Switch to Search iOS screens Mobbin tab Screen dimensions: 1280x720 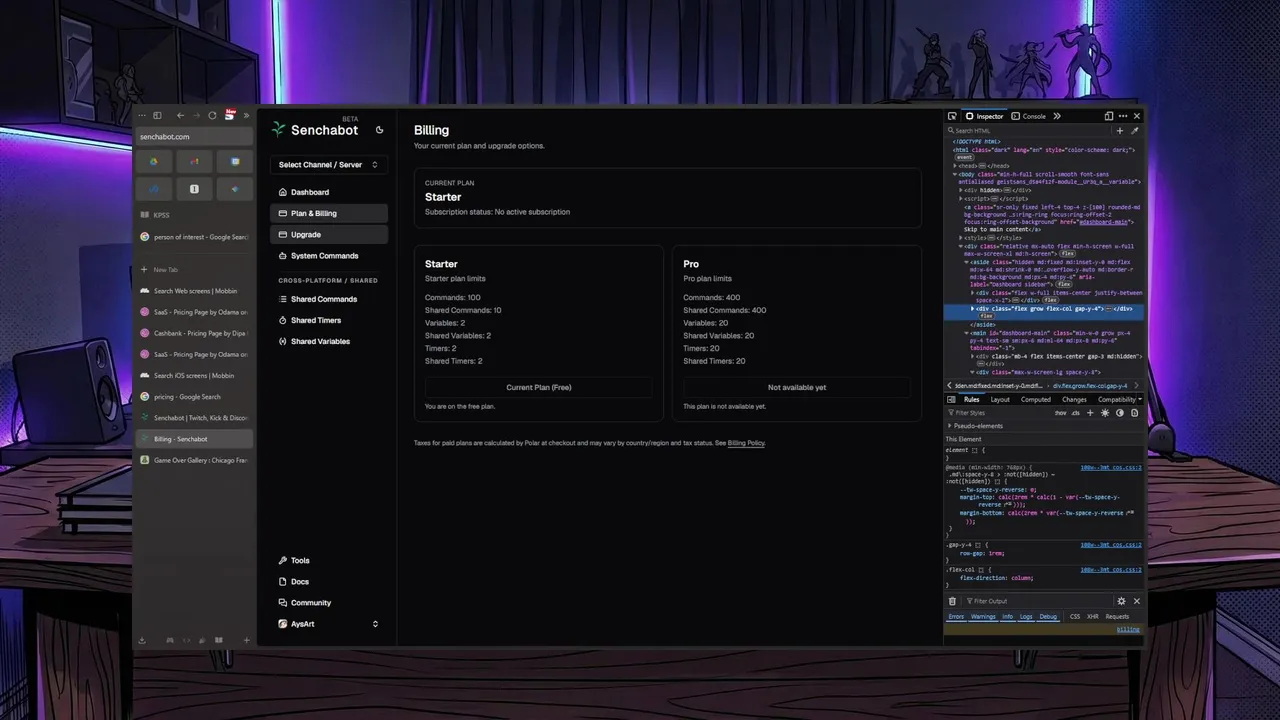pos(194,376)
